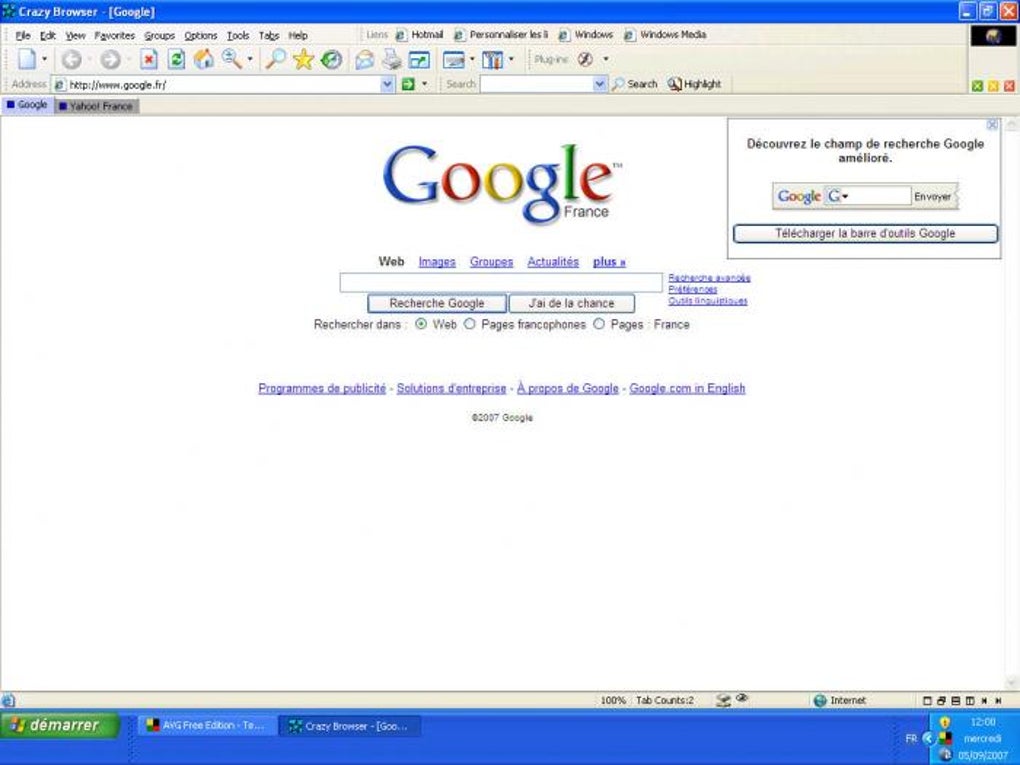Click the Recherche Google button
The height and width of the screenshot is (765, 1020).
coord(436,303)
